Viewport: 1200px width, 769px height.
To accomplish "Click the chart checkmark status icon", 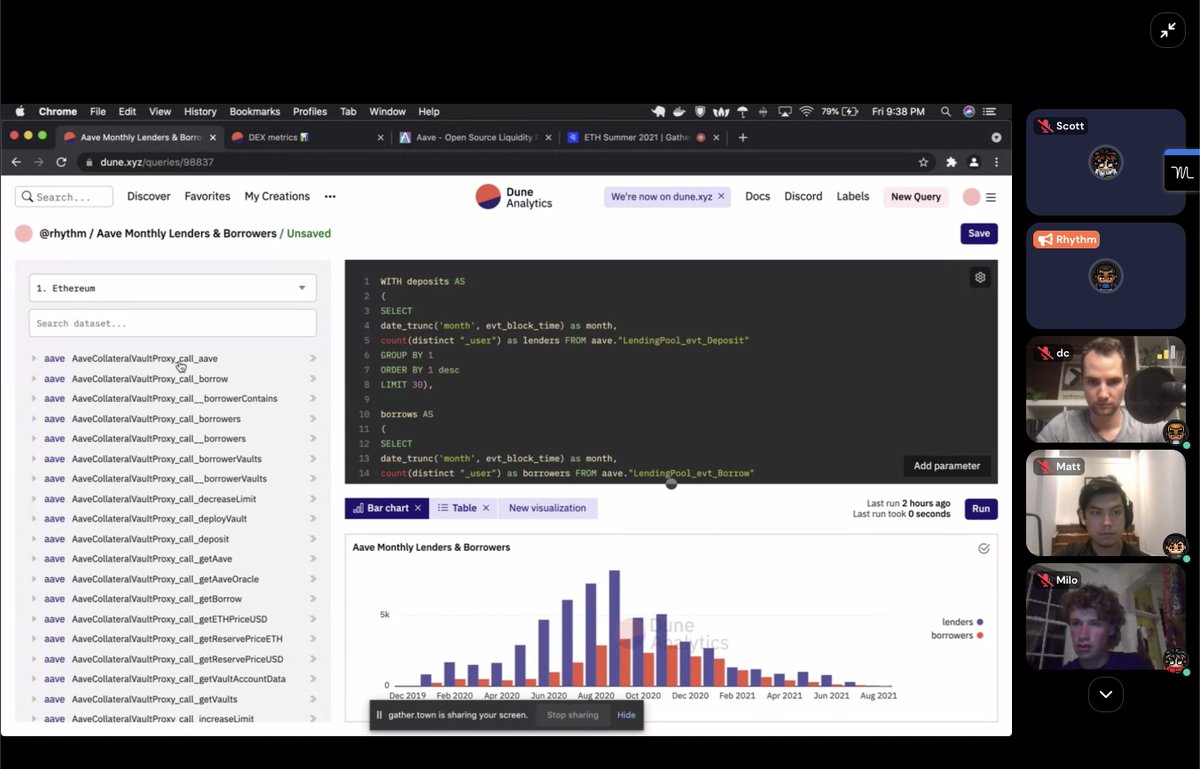I will (984, 548).
